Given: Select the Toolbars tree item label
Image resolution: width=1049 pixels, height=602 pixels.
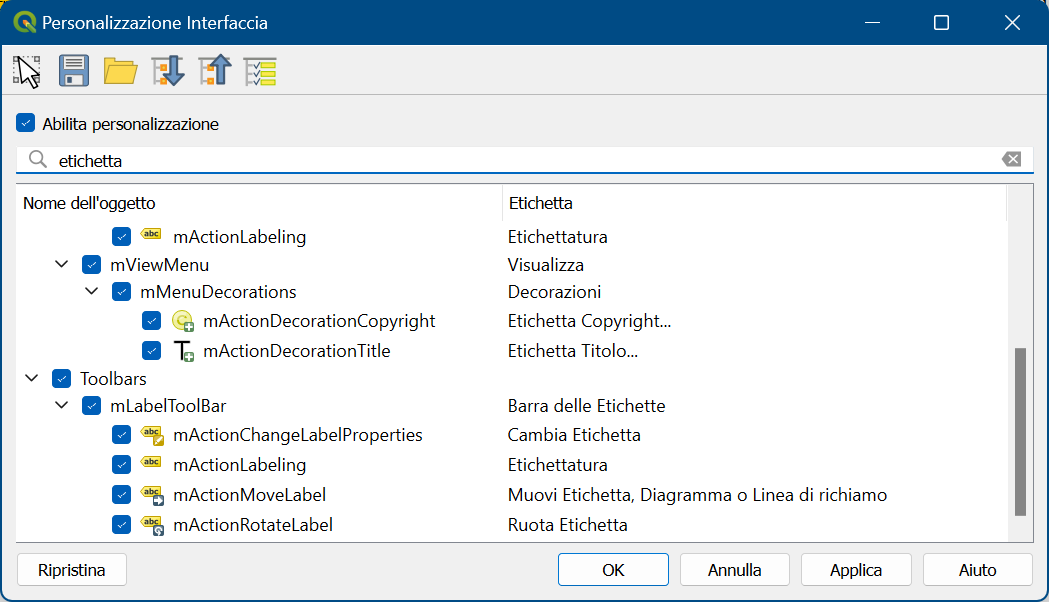Looking at the screenshot, I should tap(113, 379).
